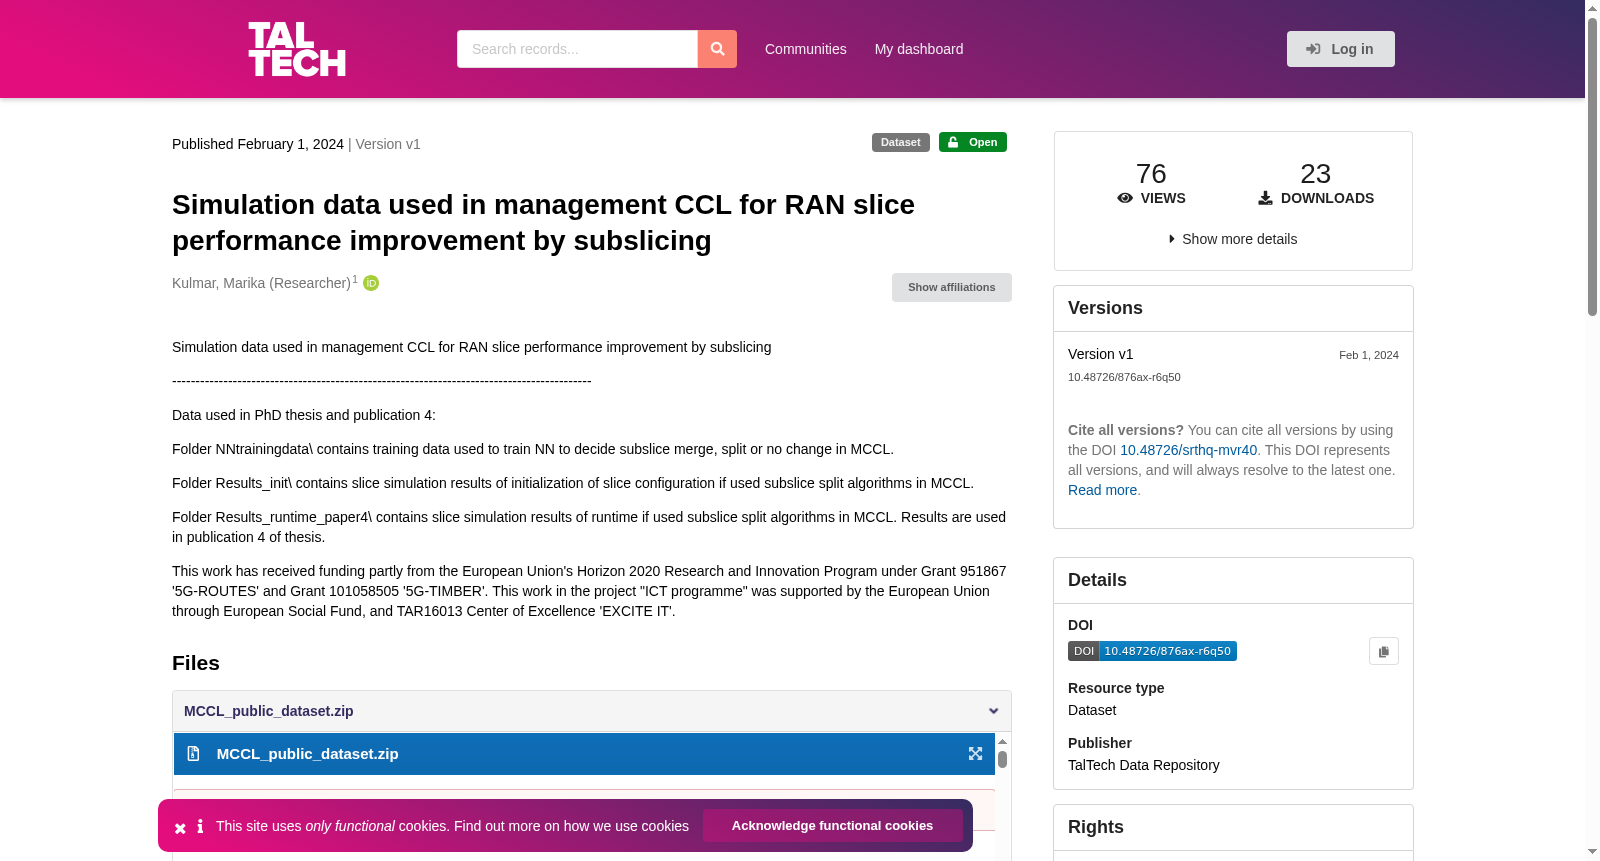Click the 23 downloads count

click(x=1315, y=174)
